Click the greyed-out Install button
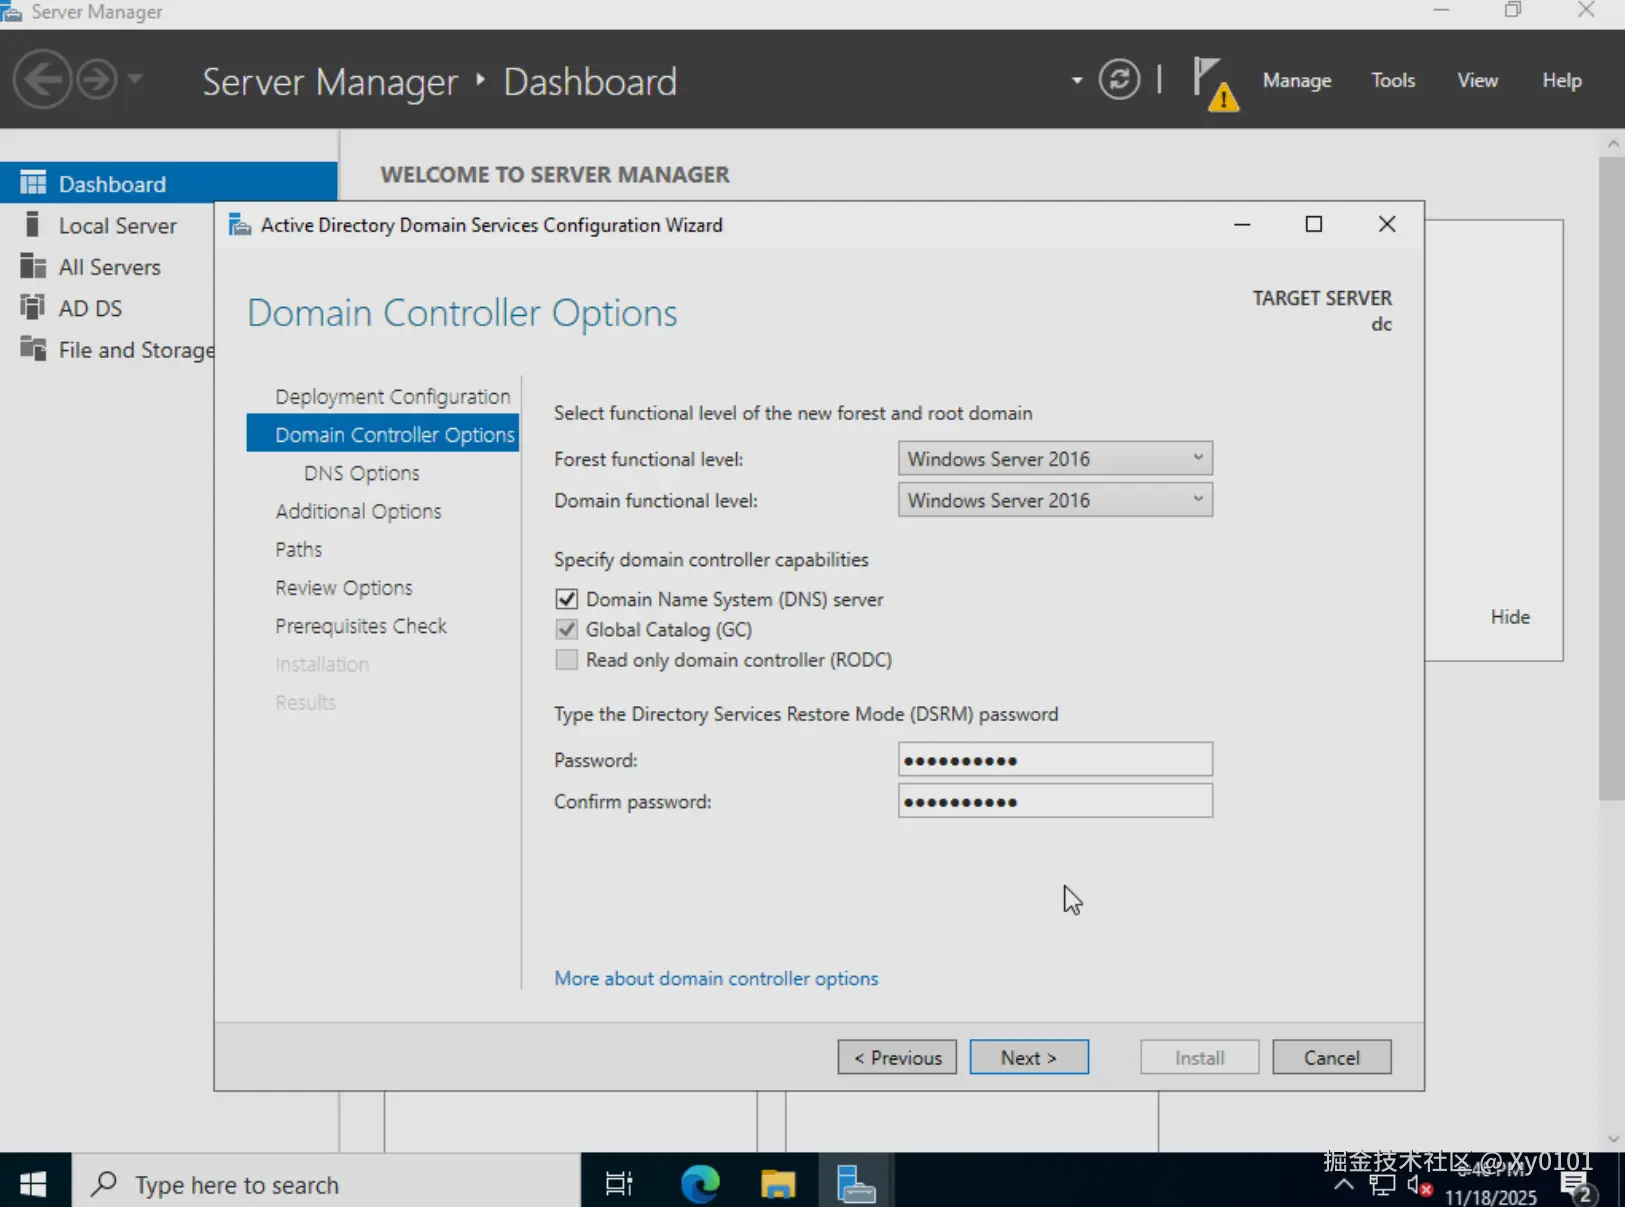 click(1199, 1057)
